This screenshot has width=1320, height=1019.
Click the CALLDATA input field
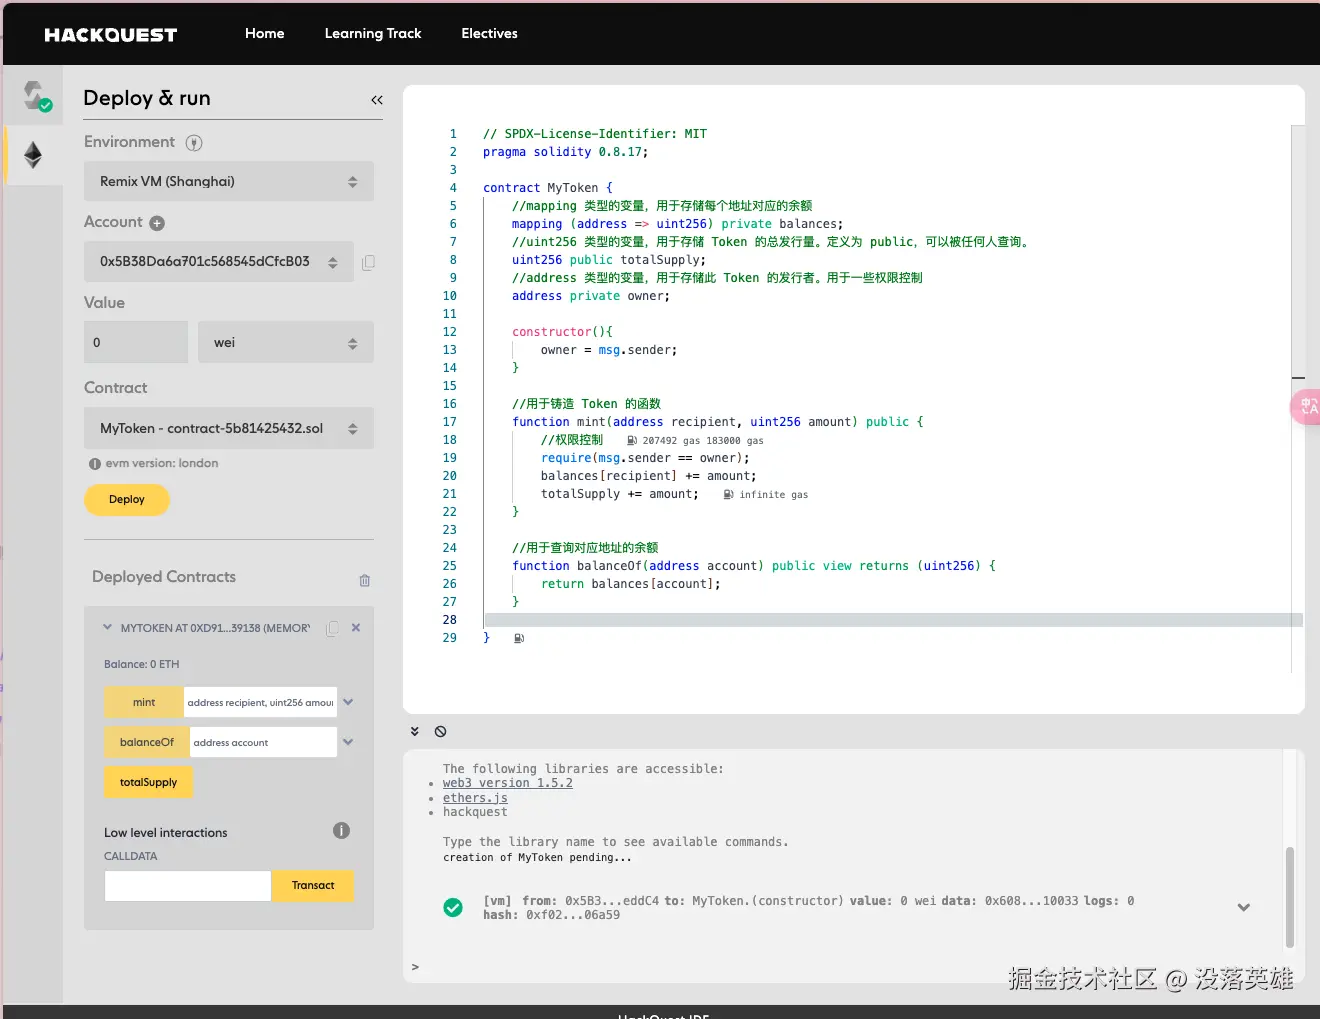coord(188,886)
